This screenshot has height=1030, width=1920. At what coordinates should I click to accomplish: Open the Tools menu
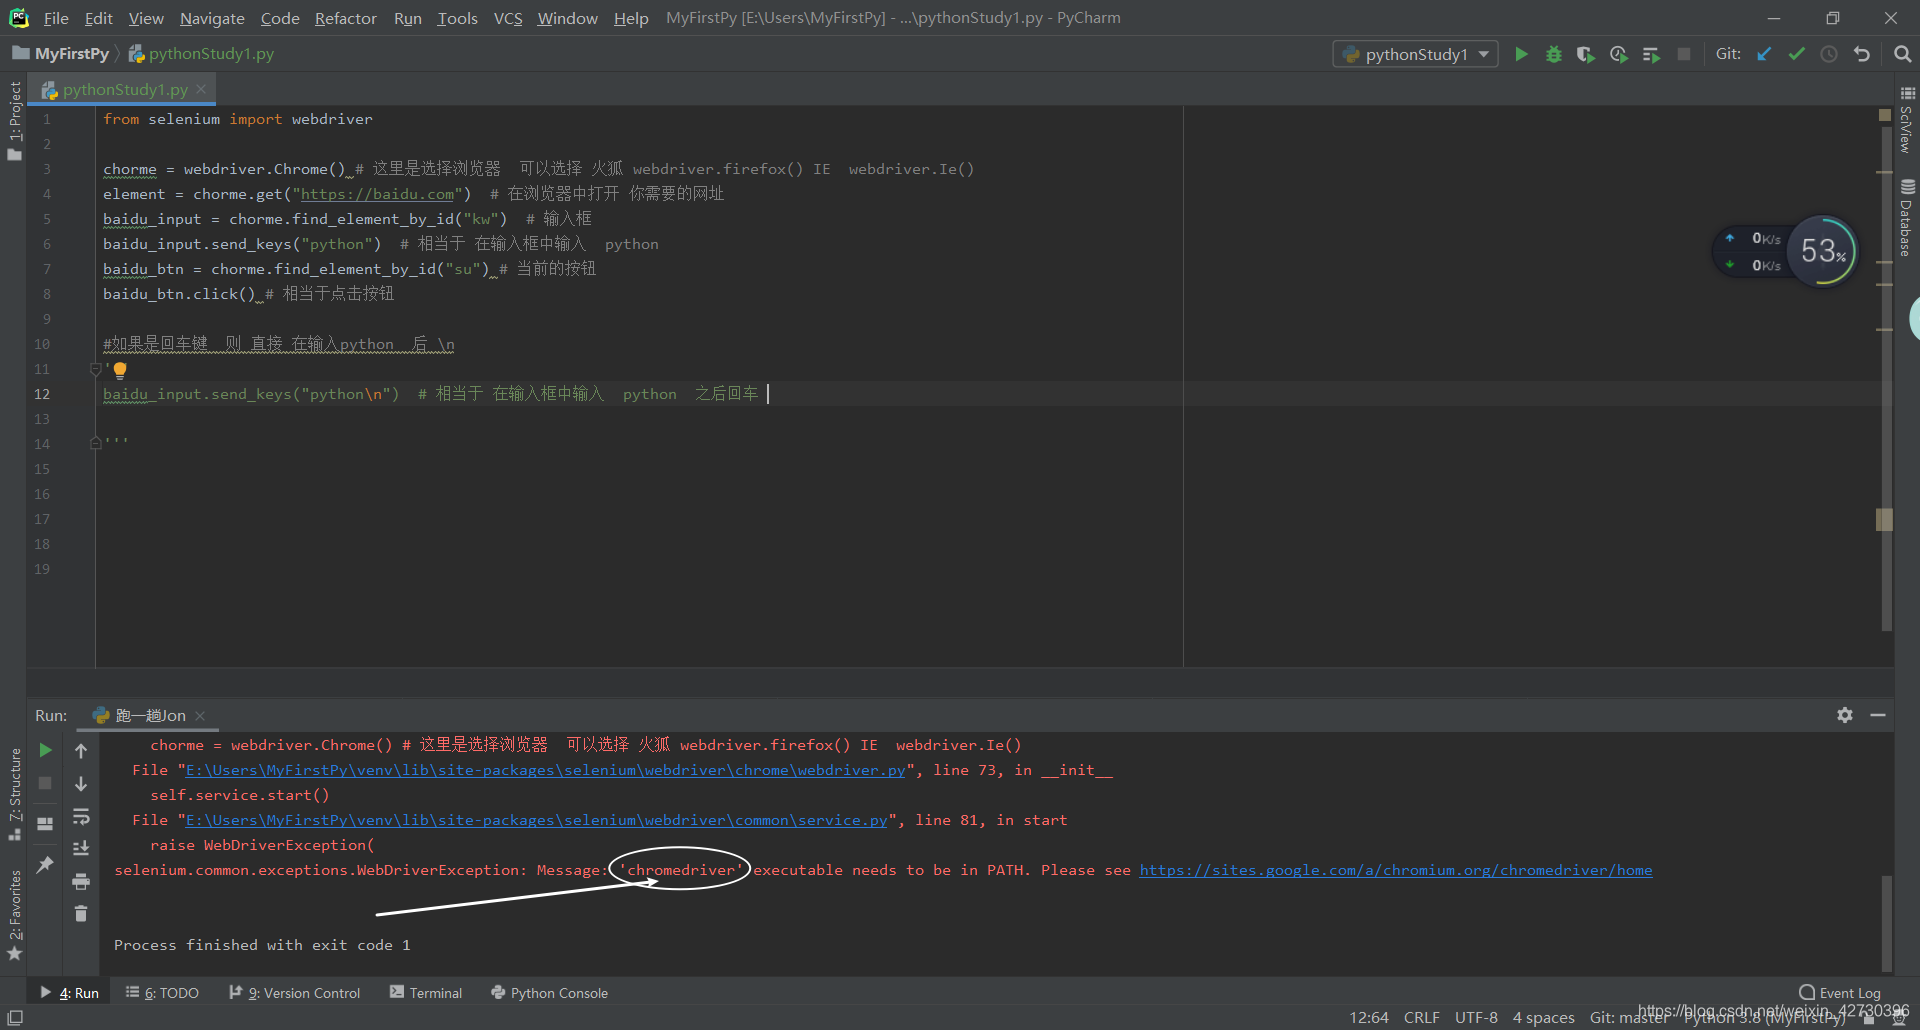tap(457, 18)
